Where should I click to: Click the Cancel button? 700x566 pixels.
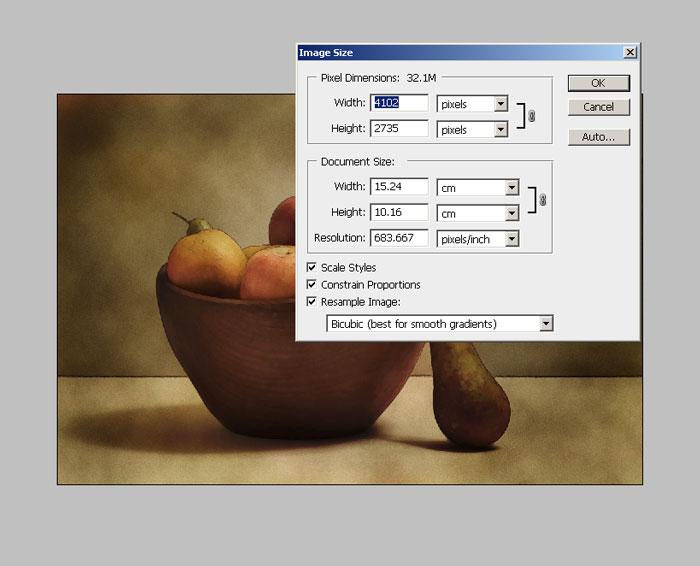[599, 107]
